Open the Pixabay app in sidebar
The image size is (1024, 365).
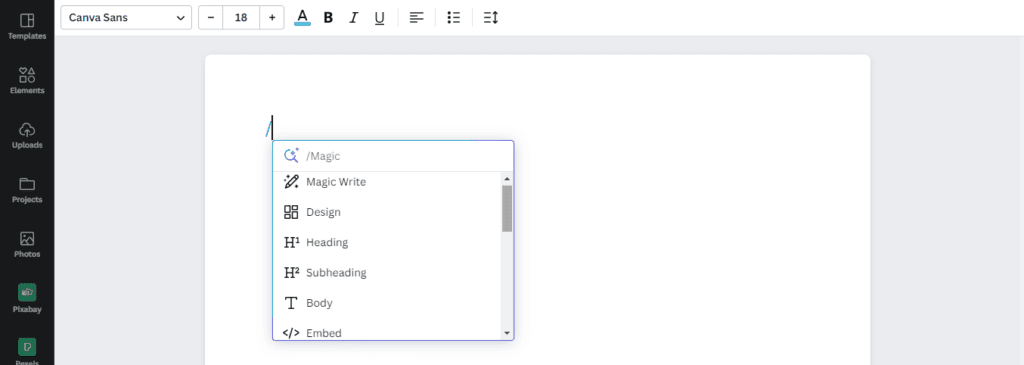pos(27,298)
